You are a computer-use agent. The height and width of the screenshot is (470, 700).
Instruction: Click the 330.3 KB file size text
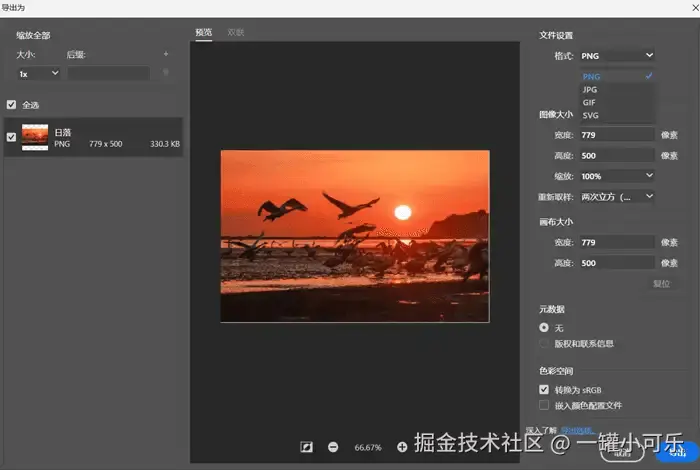click(165, 144)
